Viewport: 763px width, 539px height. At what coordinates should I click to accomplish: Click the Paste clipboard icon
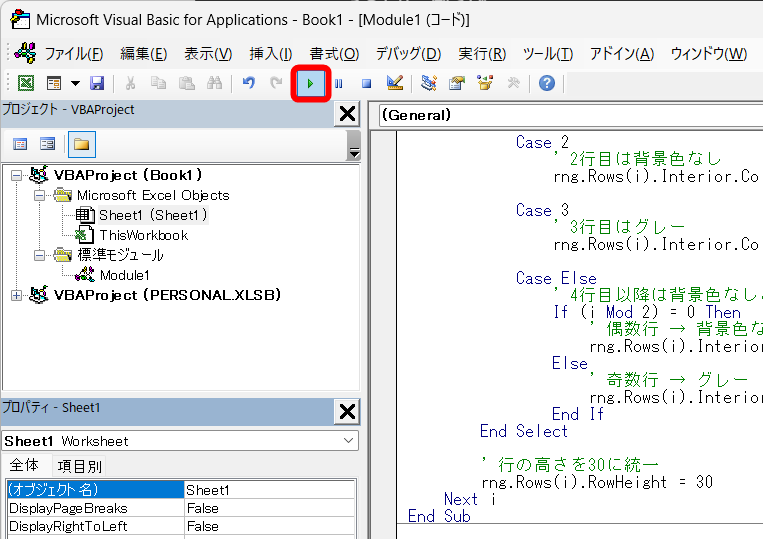pos(186,83)
